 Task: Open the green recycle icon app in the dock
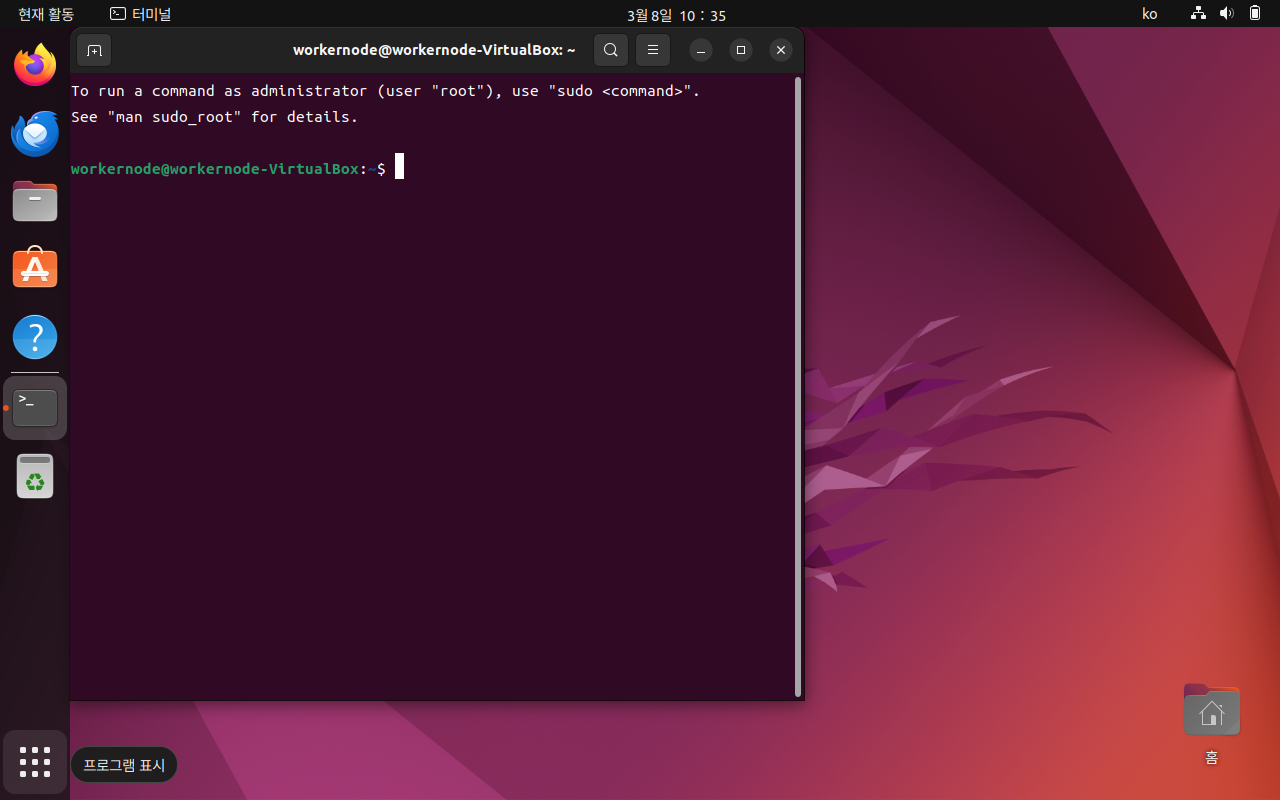pyautogui.click(x=35, y=476)
